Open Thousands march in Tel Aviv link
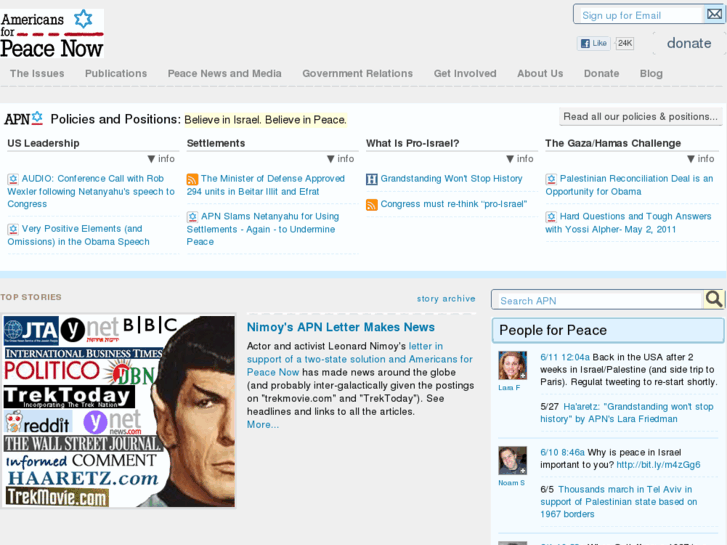This screenshot has height=545, width=727. click(619, 501)
